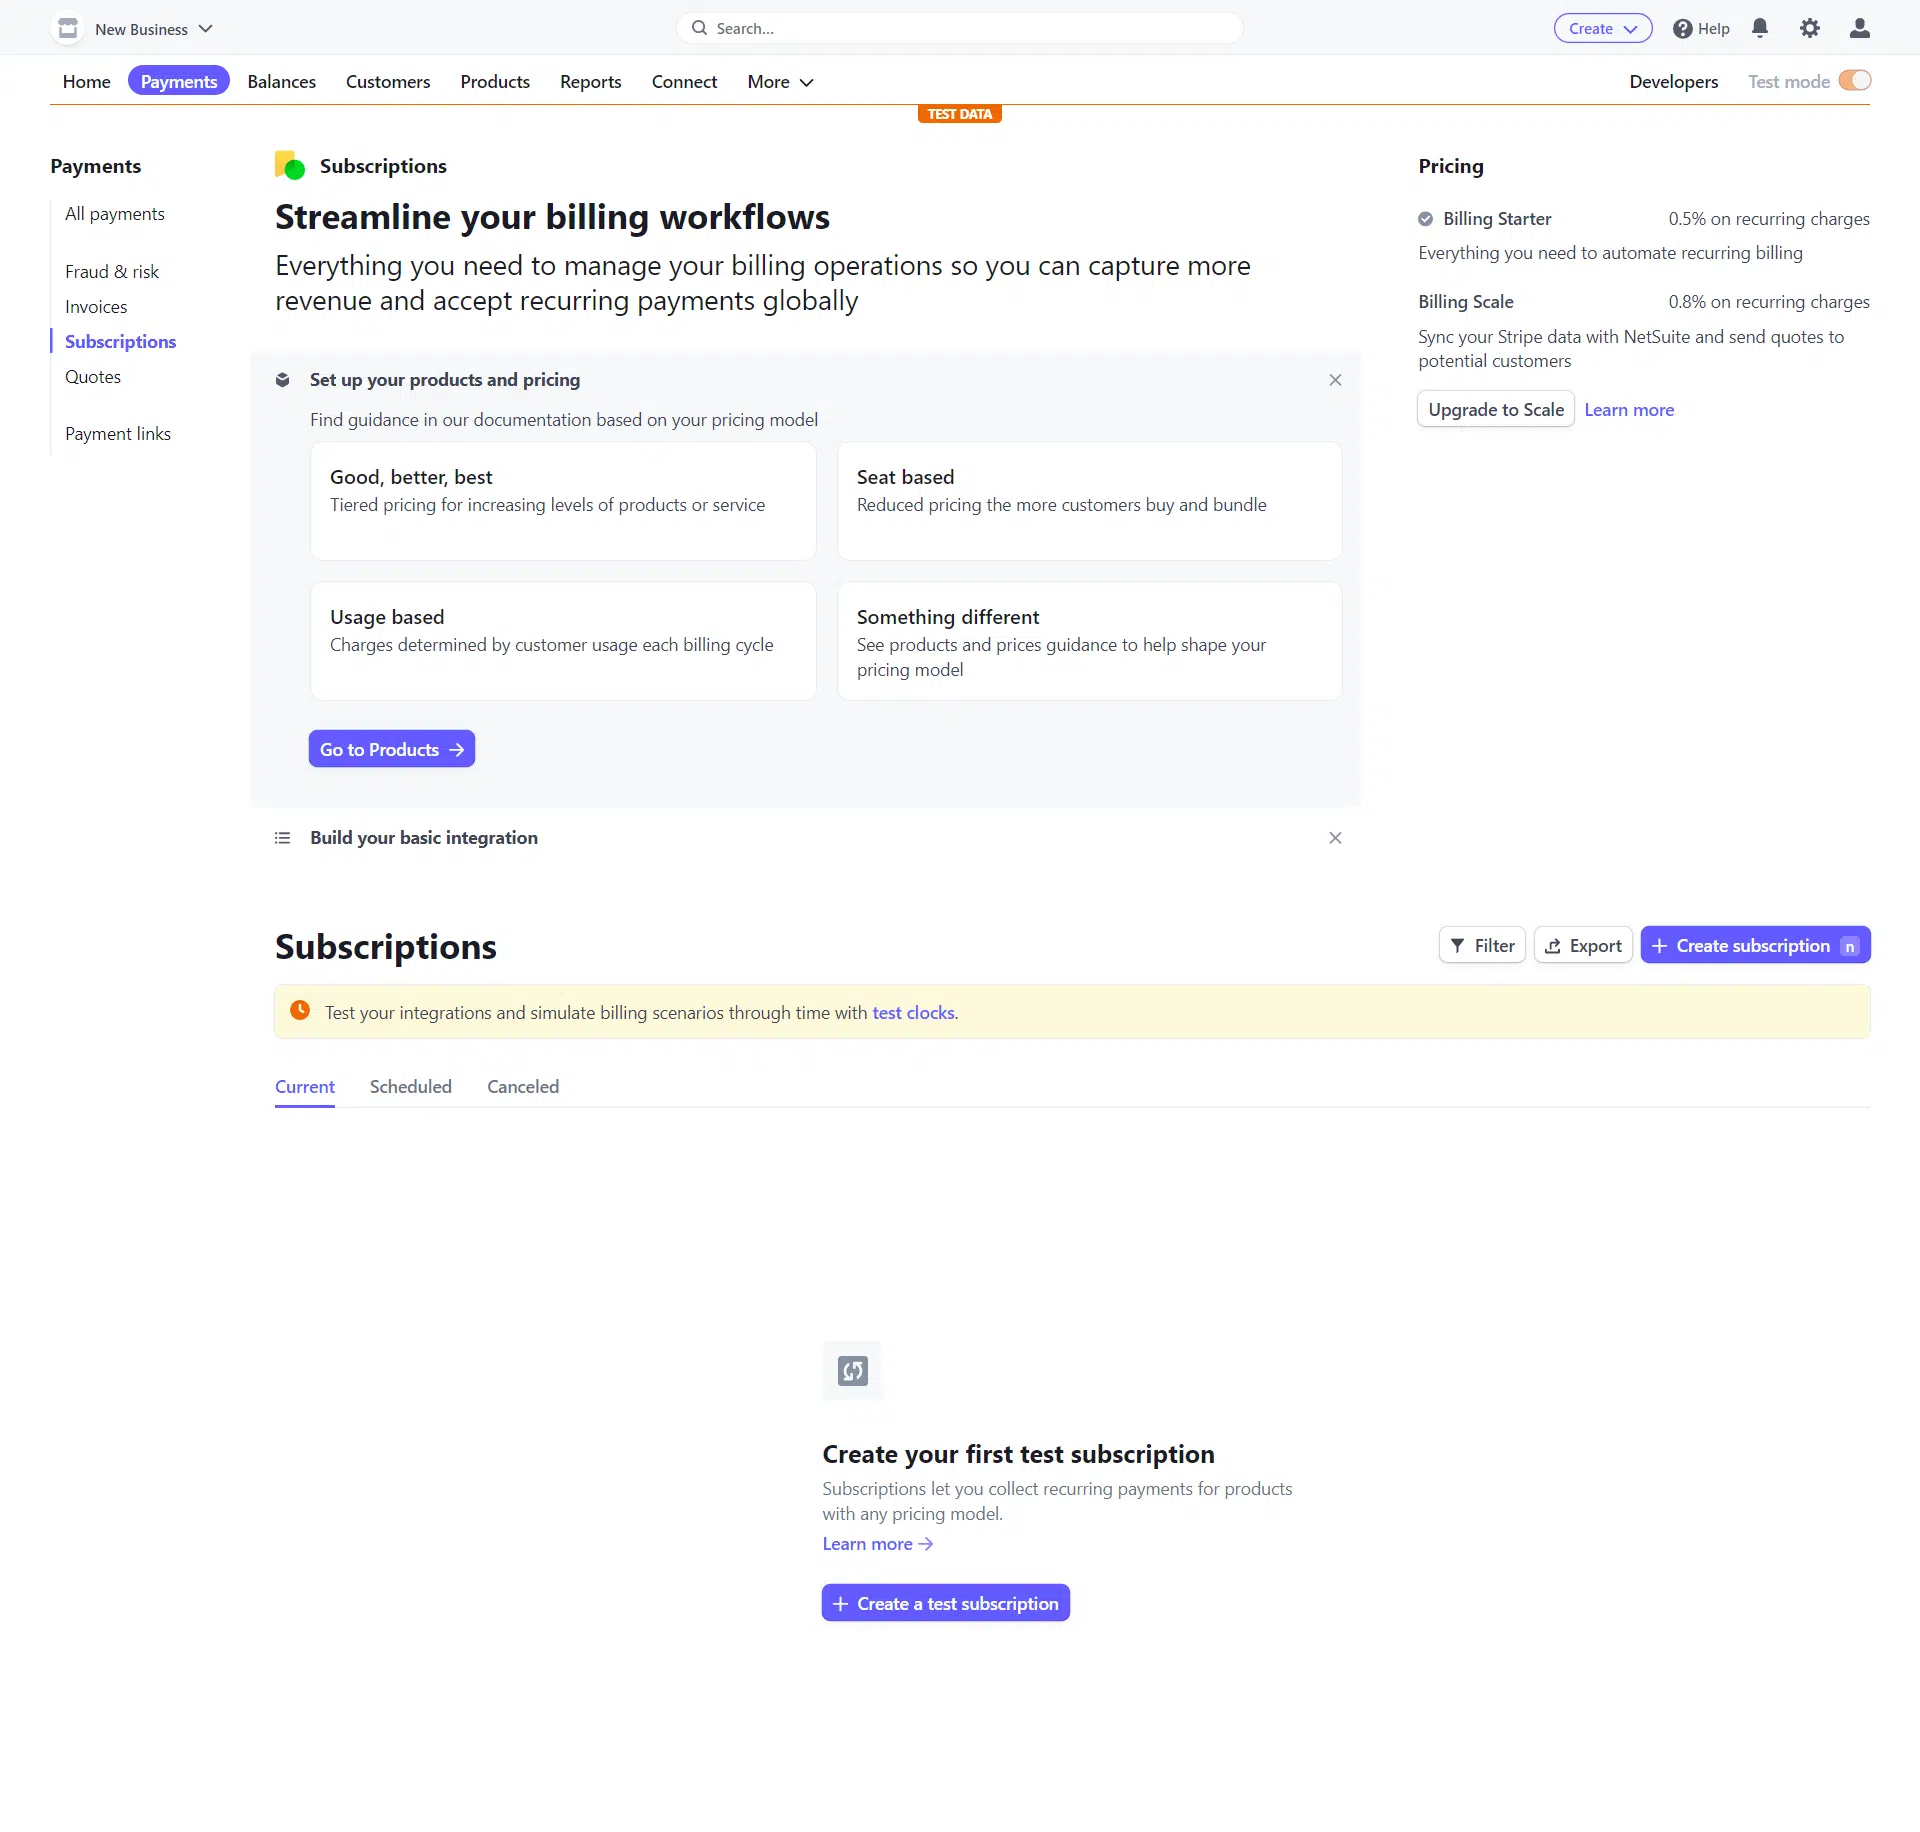This screenshot has height=1832, width=1920.
Task: Click the Export button
Action: coord(1583,945)
